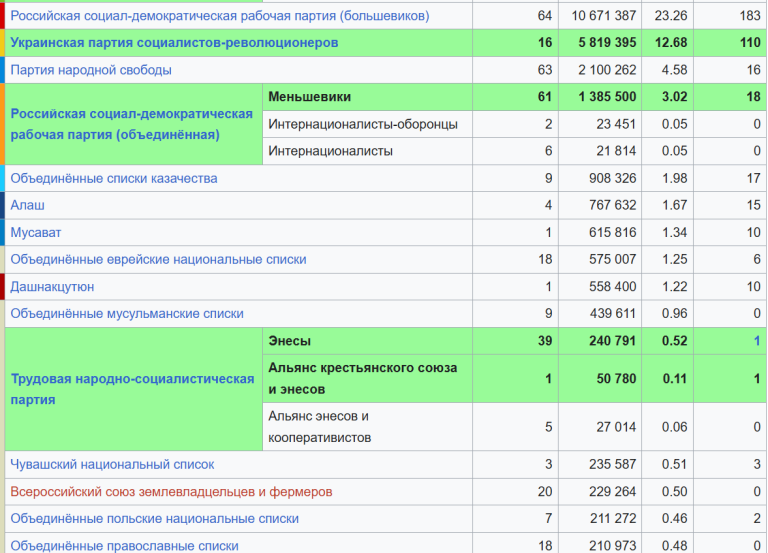
Task: Open the Алаш party link
Action: click(27, 205)
